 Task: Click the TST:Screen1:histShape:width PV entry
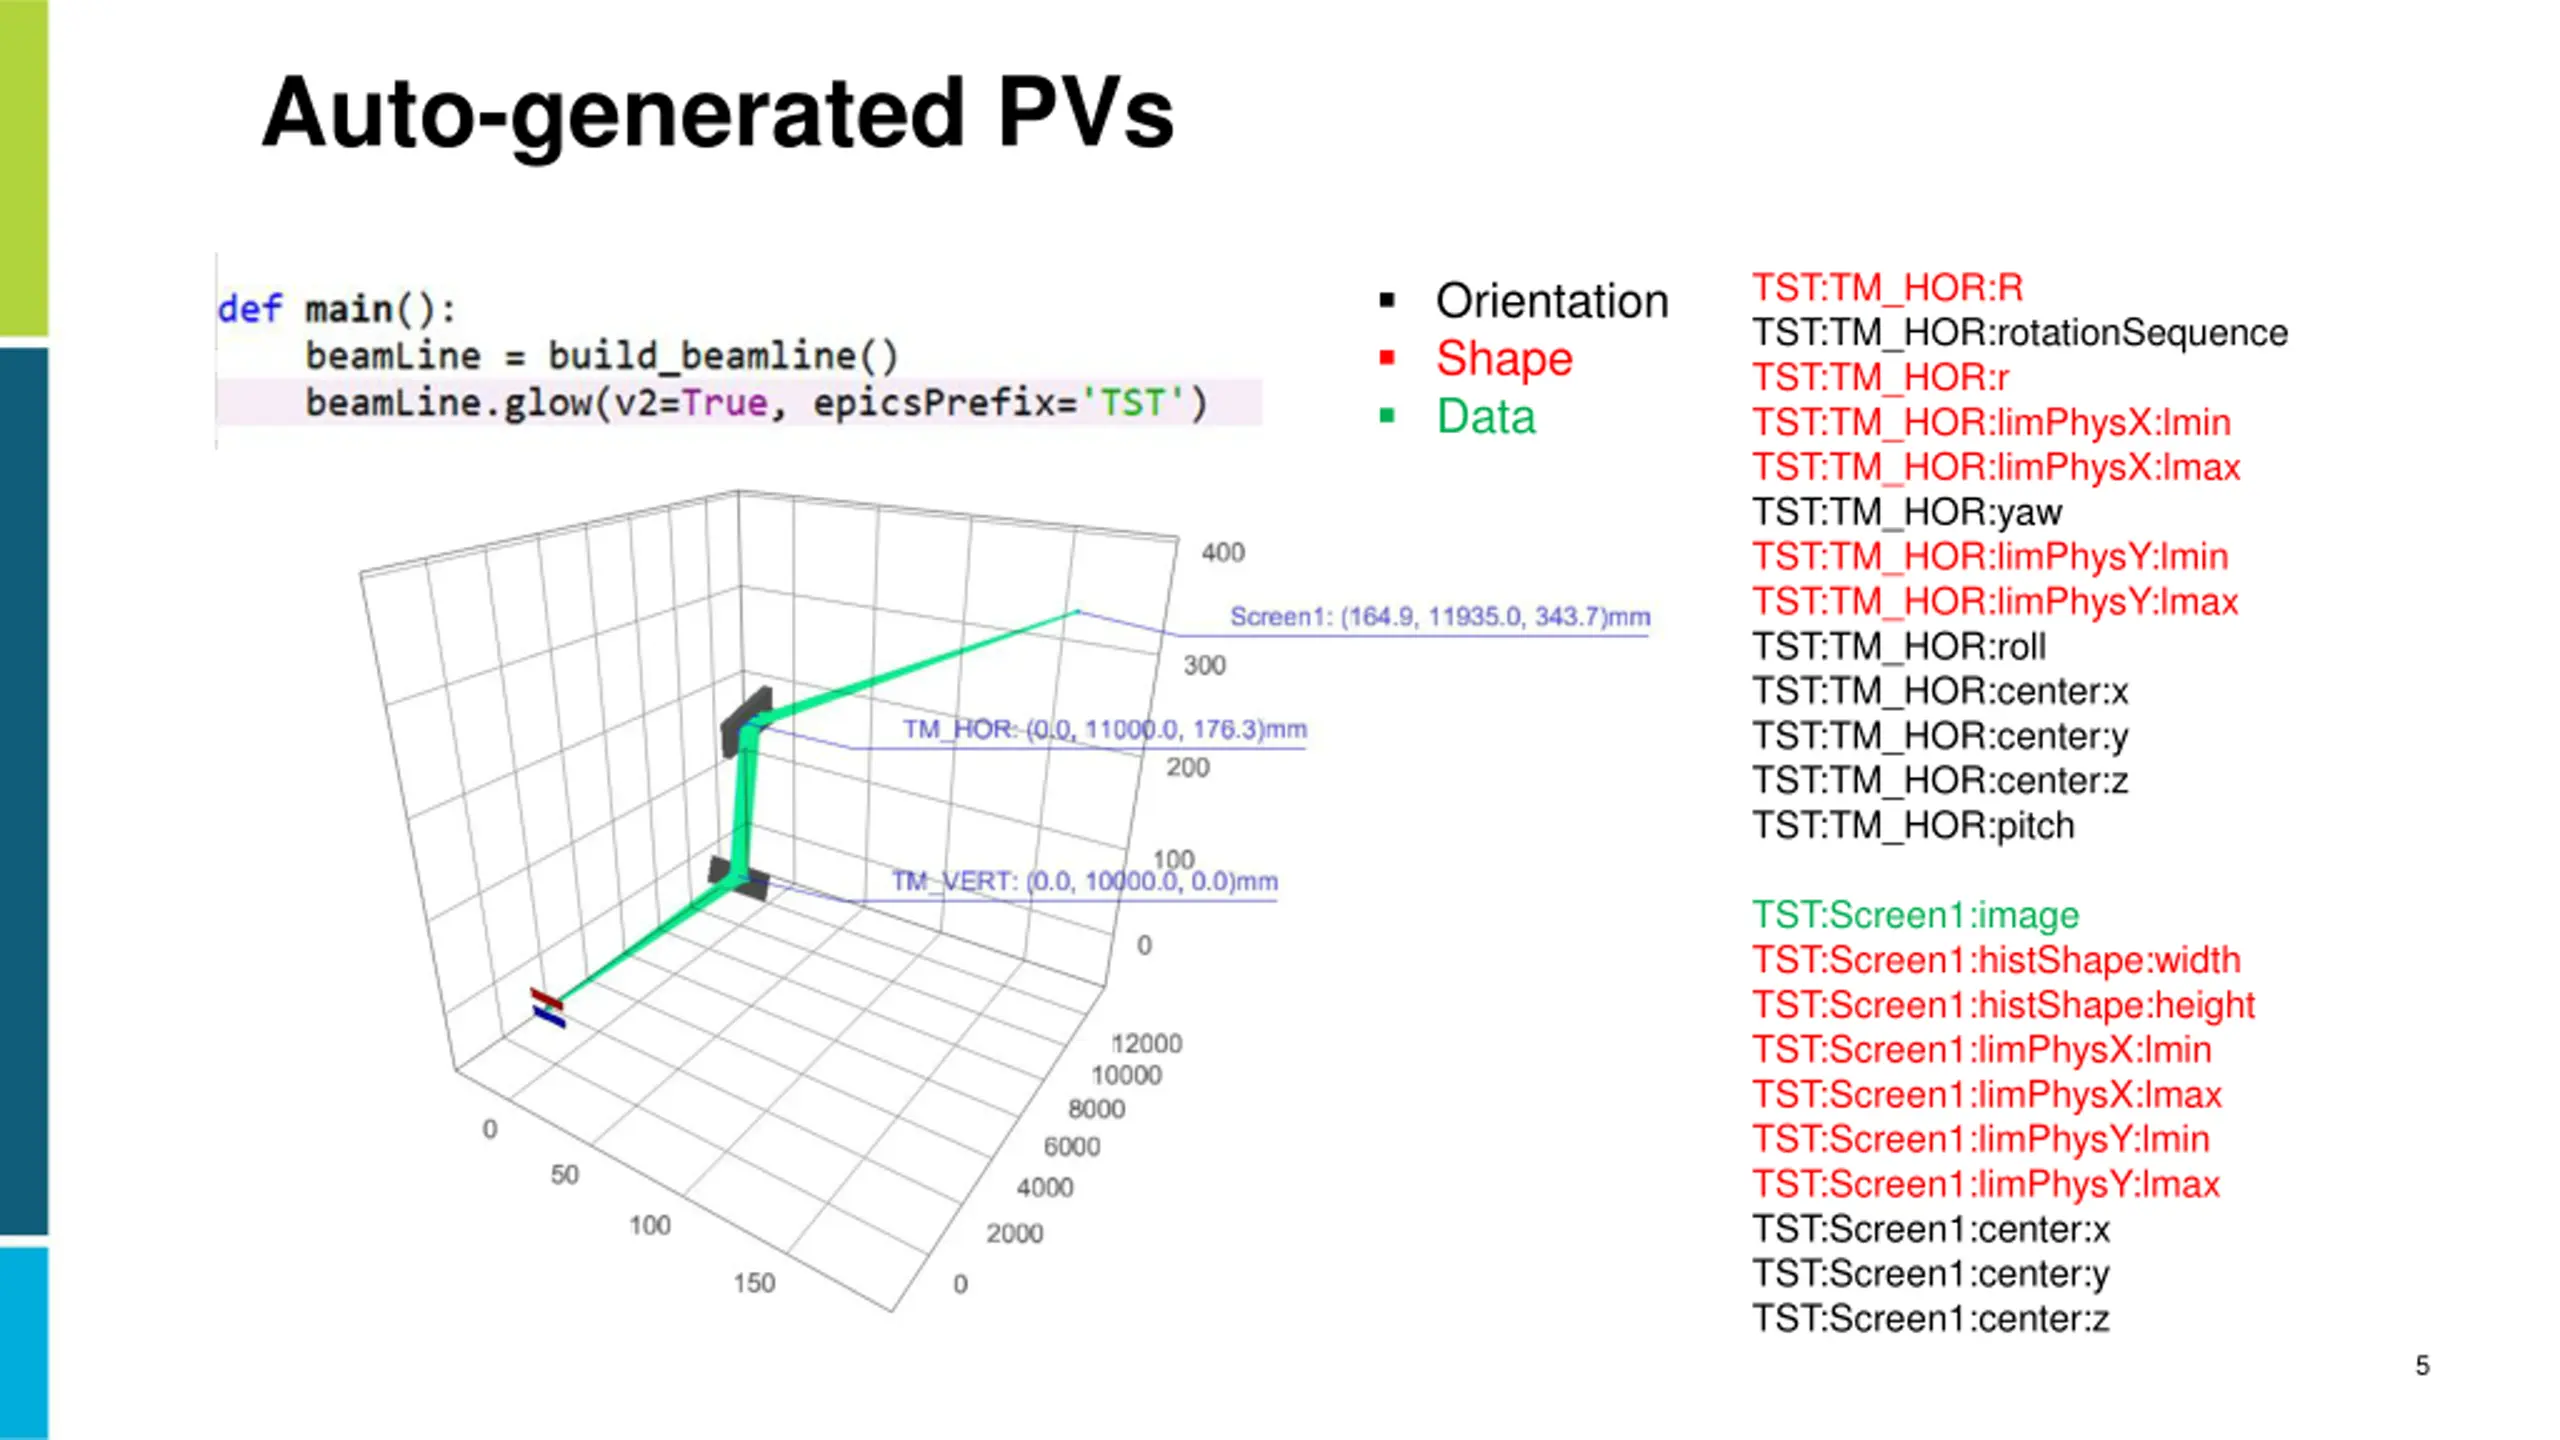coord(1996,960)
